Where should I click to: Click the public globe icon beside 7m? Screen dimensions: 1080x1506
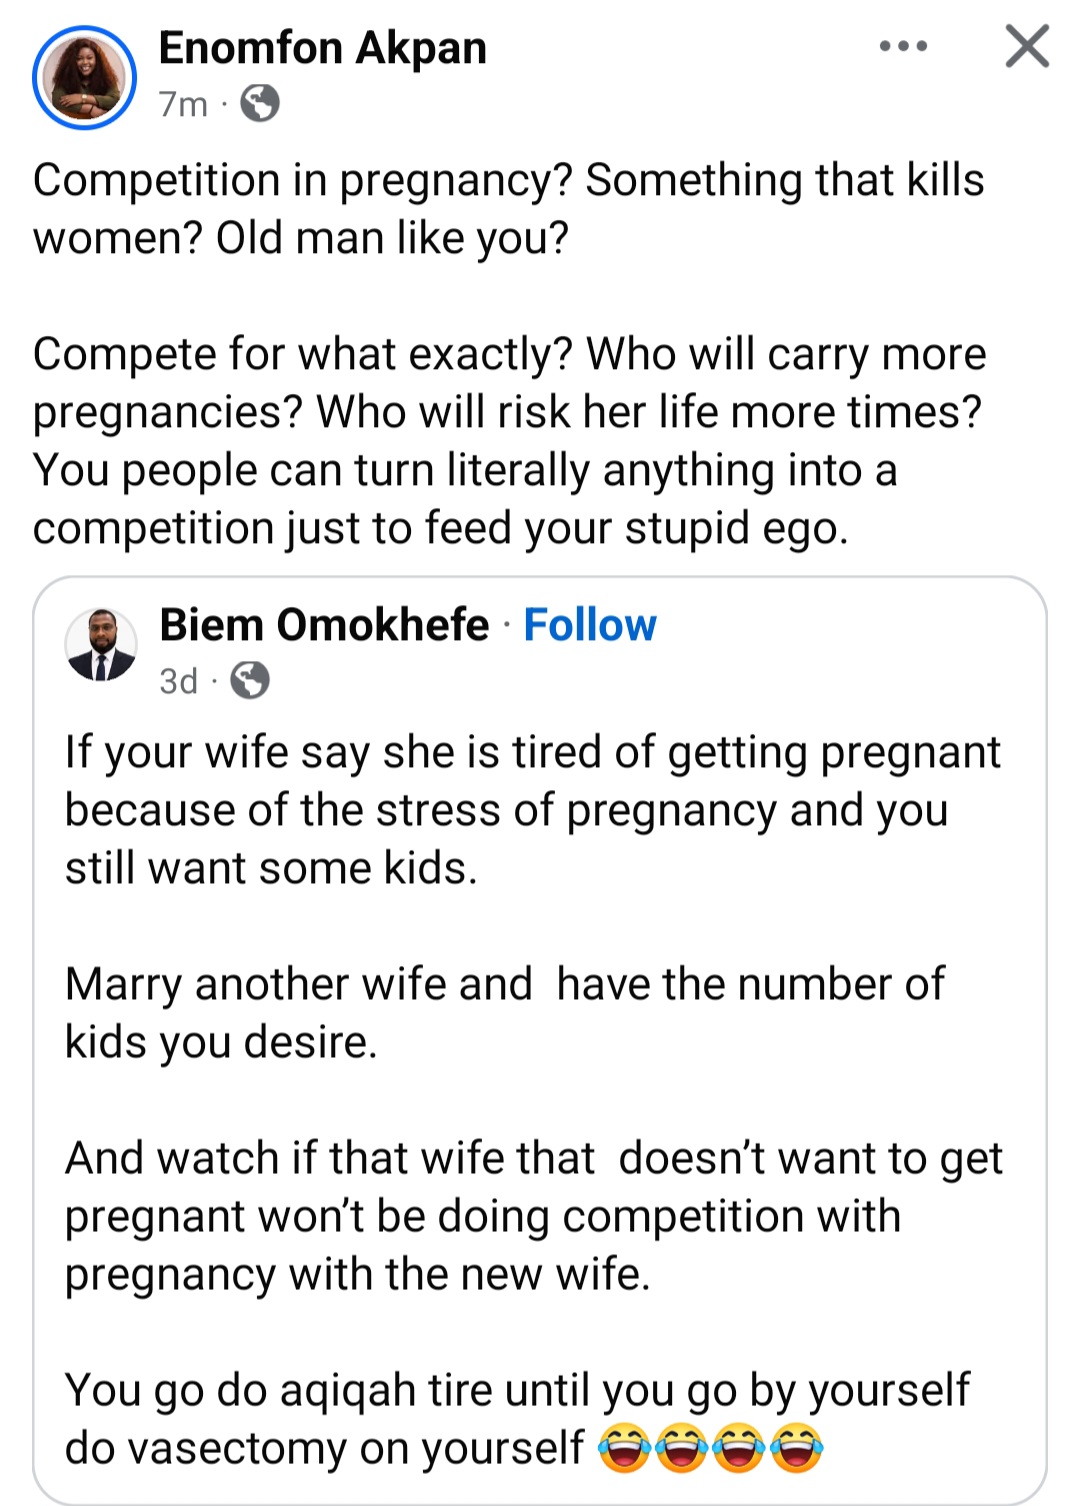pos(260,103)
